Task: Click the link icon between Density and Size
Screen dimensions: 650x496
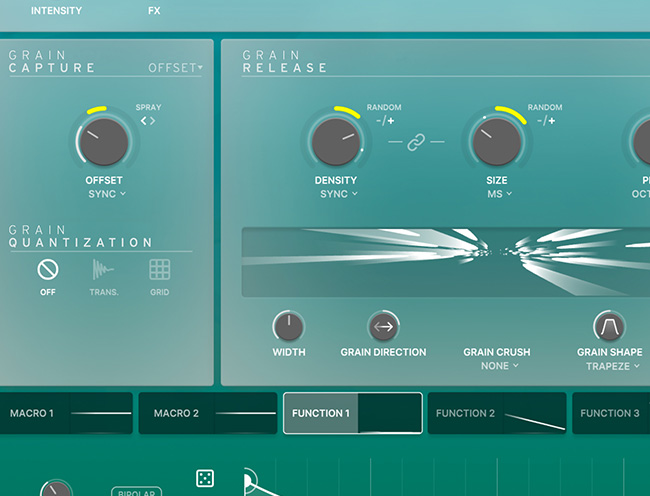Action: (416, 143)
